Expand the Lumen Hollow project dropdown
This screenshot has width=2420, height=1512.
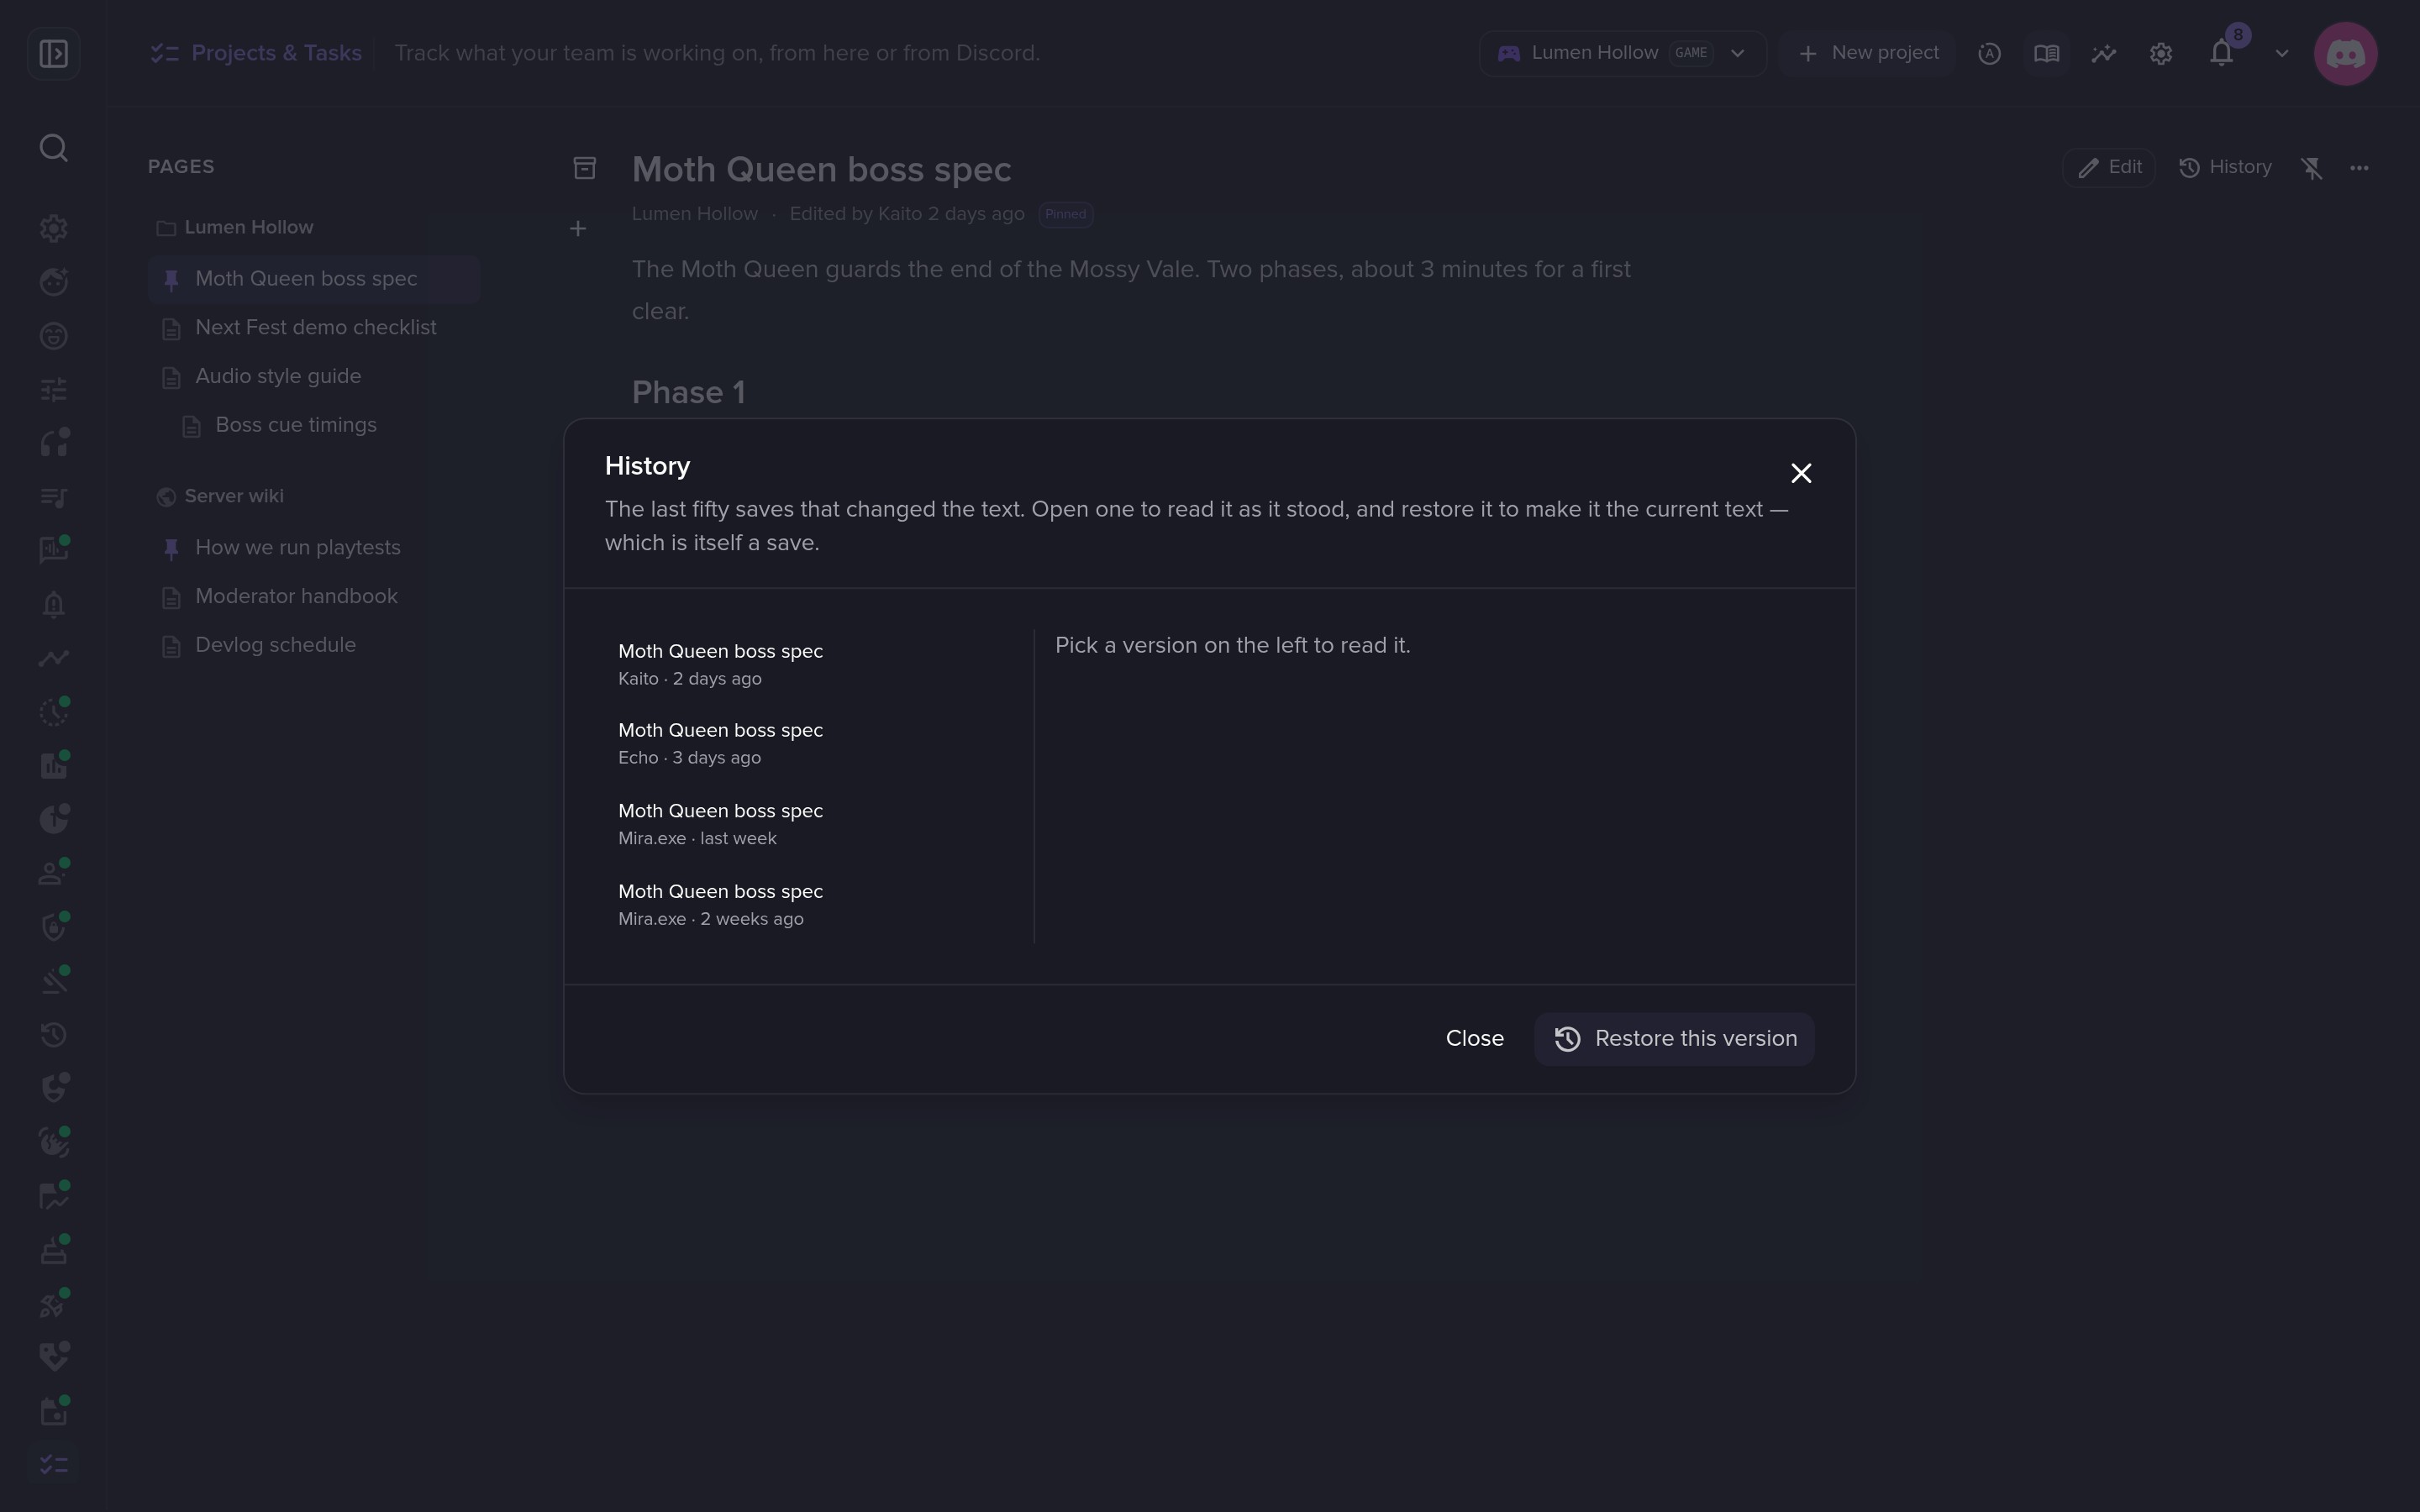click(x=1622, y=53)
